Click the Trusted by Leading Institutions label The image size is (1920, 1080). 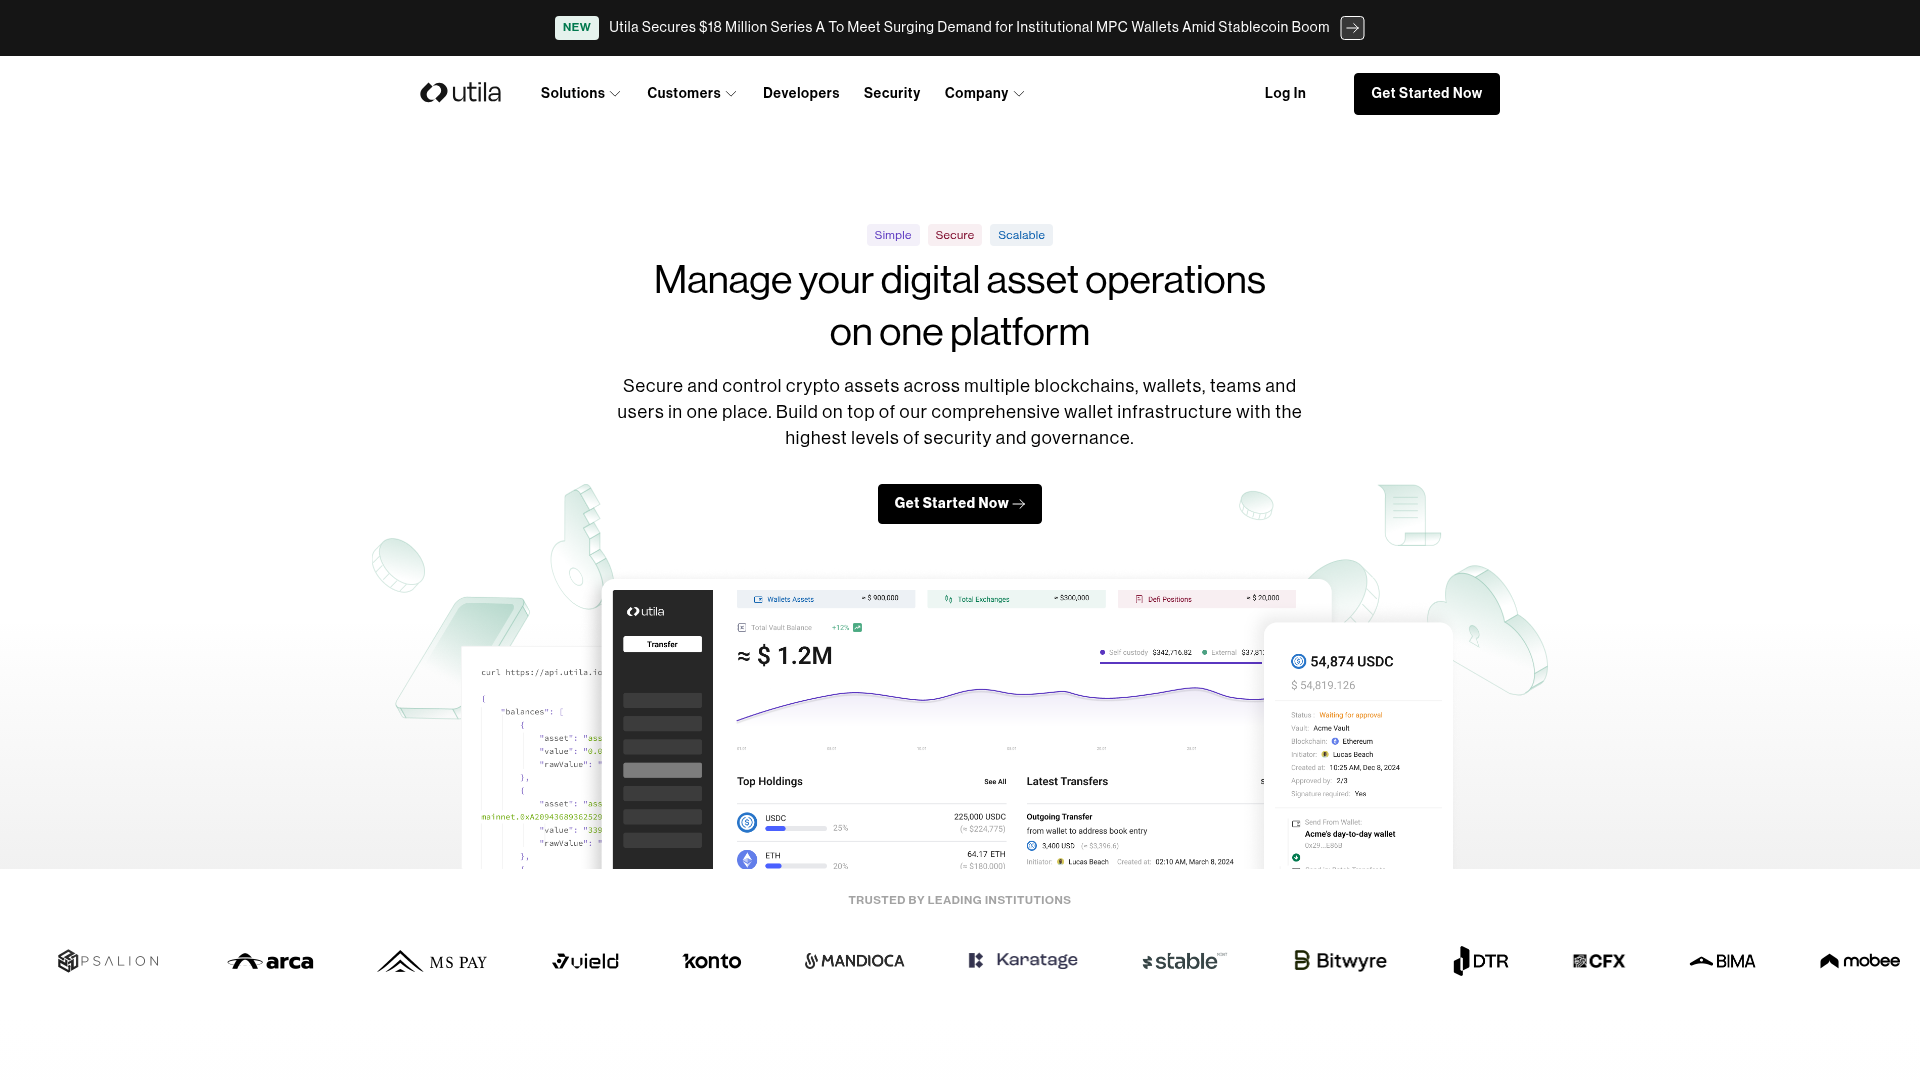click(960, 901)
